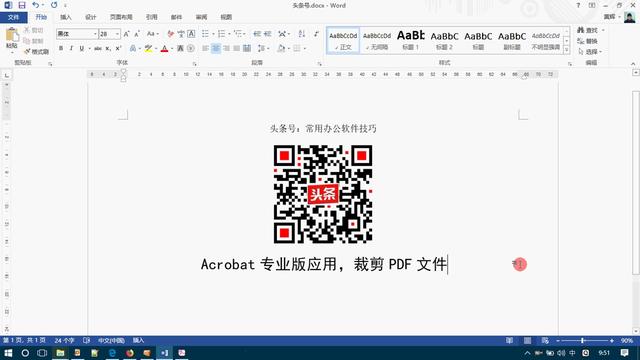Click the Save icon in quick access toolbar
Screen dimensions: 640x360
click(22, 5)
